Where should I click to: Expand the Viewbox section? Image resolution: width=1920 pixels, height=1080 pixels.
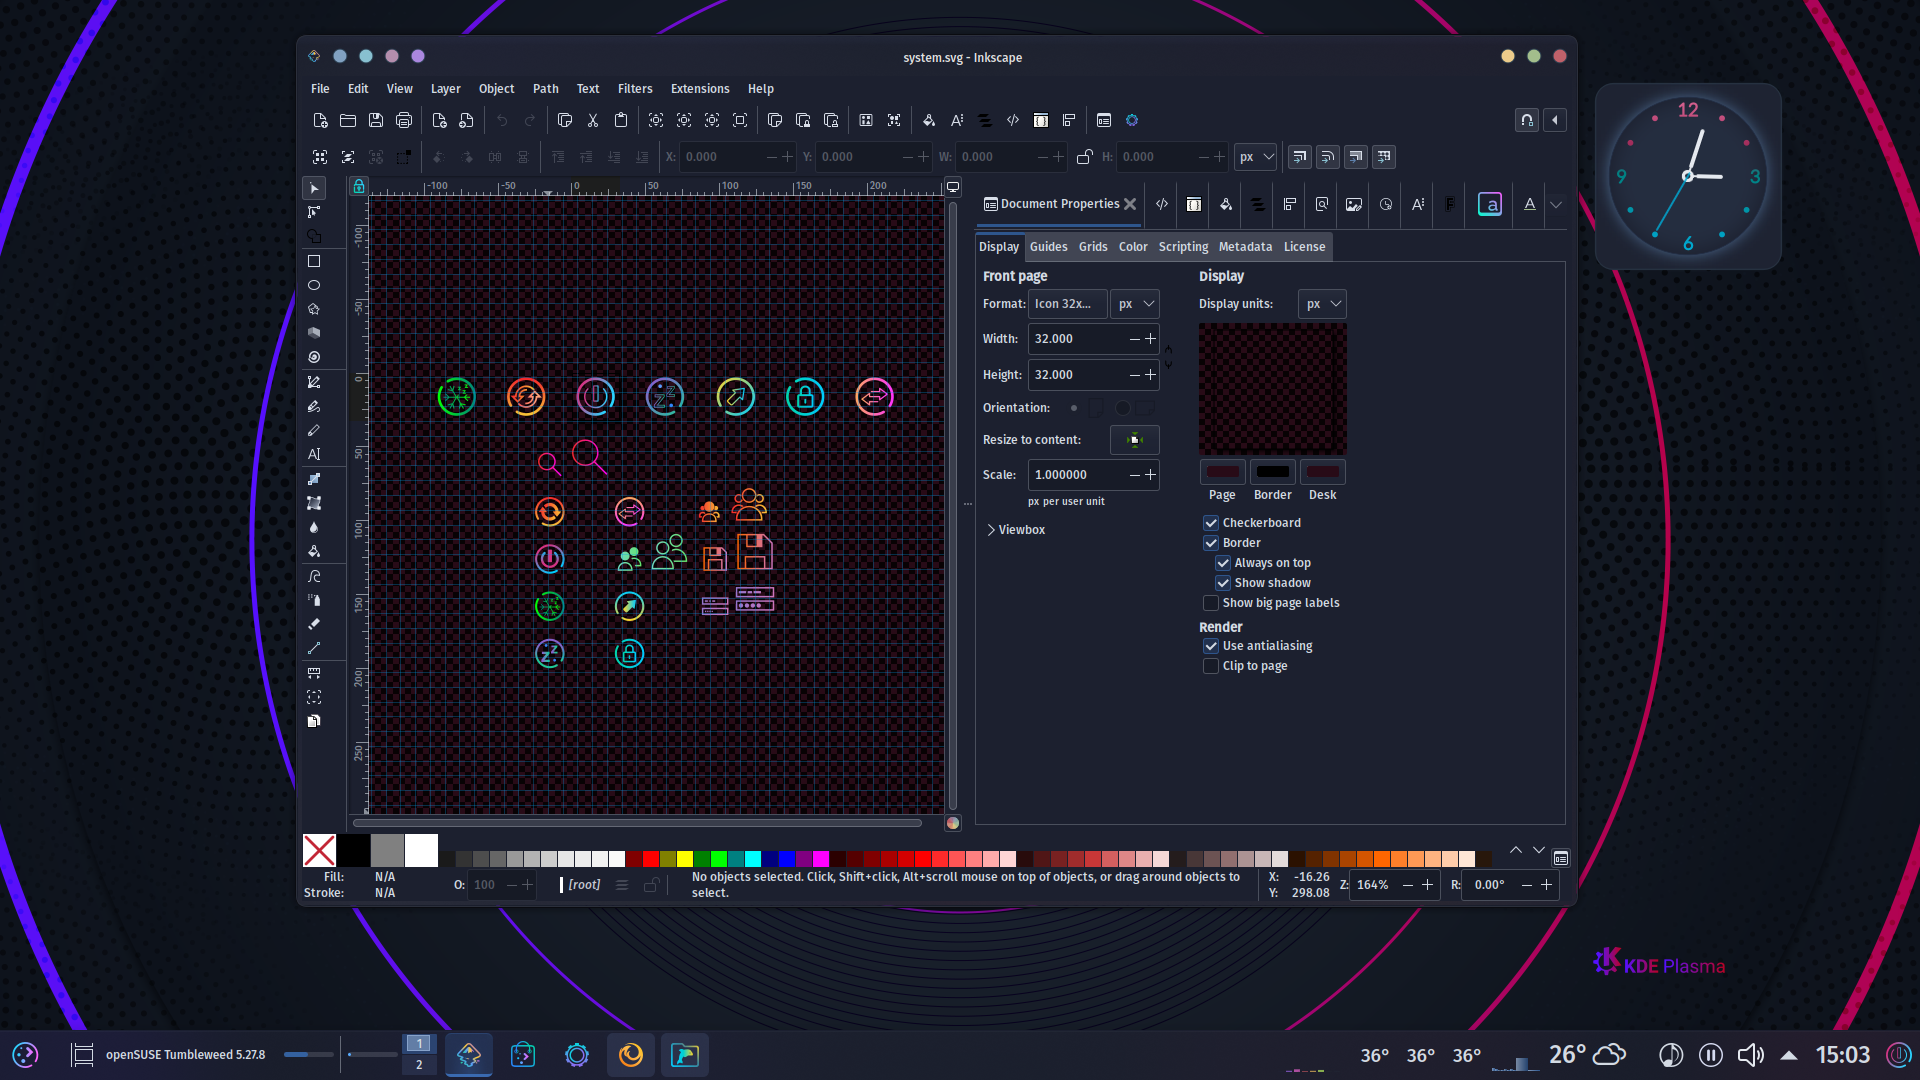(1016, 530)
